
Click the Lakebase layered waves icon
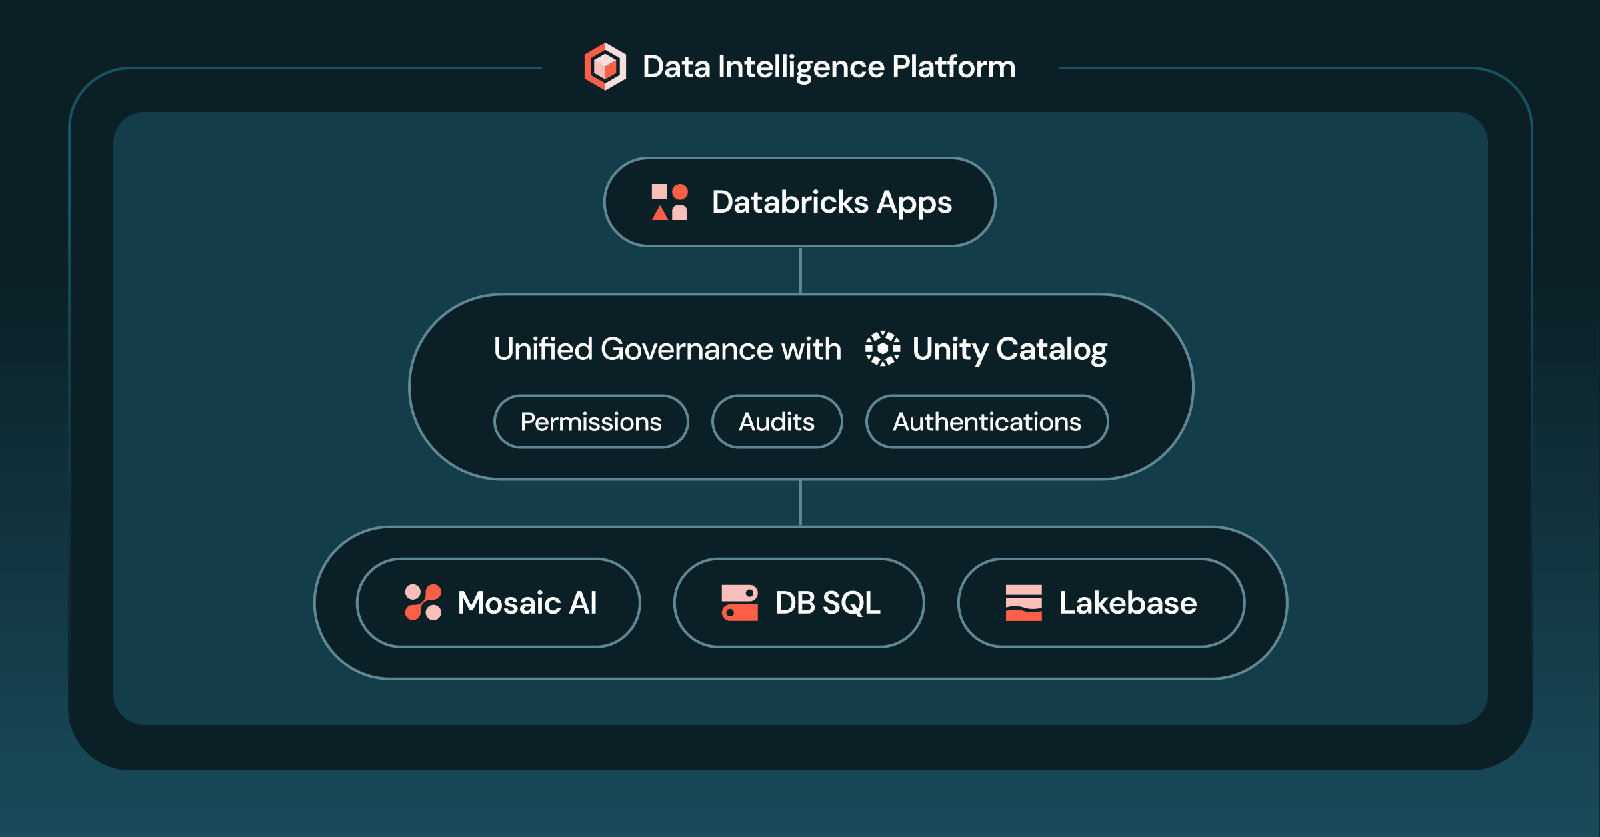tap(1024, 603)
